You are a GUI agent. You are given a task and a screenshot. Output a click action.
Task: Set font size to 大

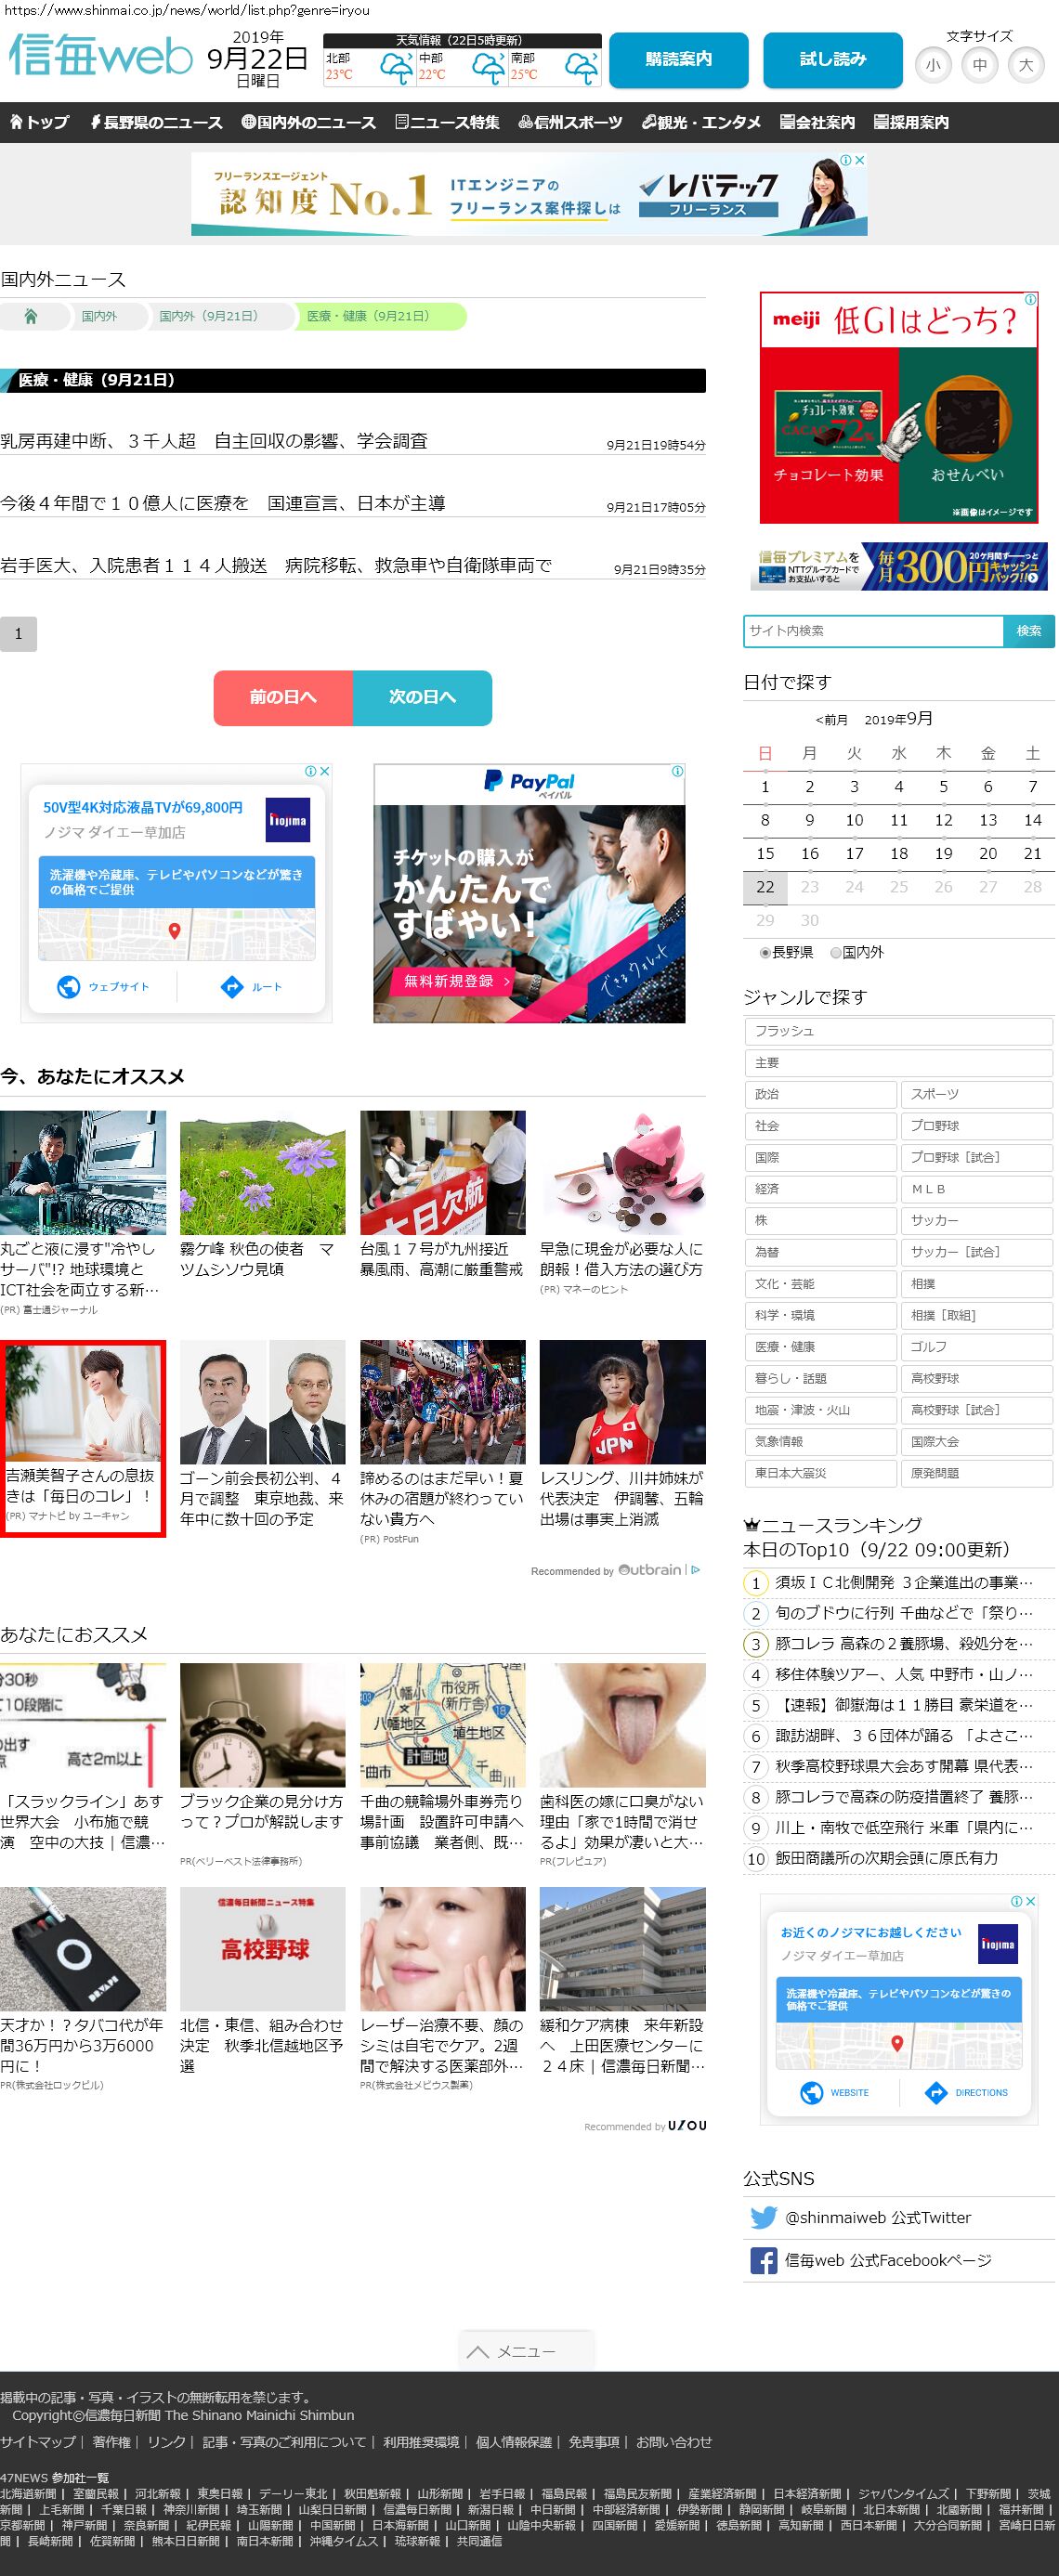1025,65
